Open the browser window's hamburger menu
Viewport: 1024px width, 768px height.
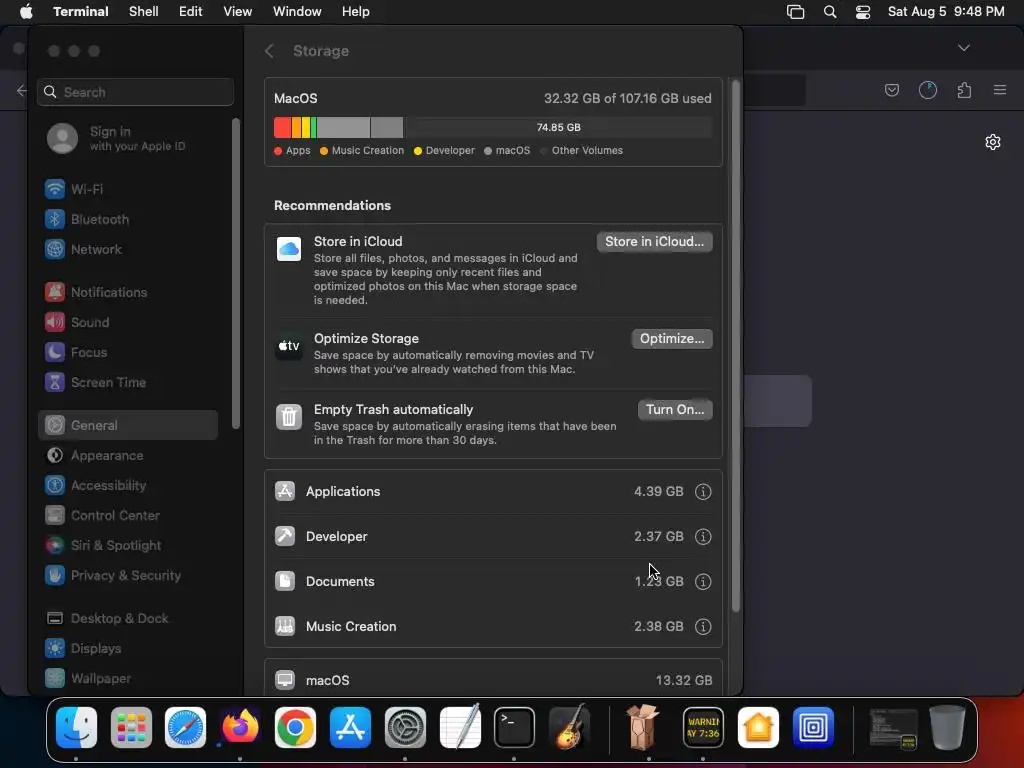click(1000, 90)
